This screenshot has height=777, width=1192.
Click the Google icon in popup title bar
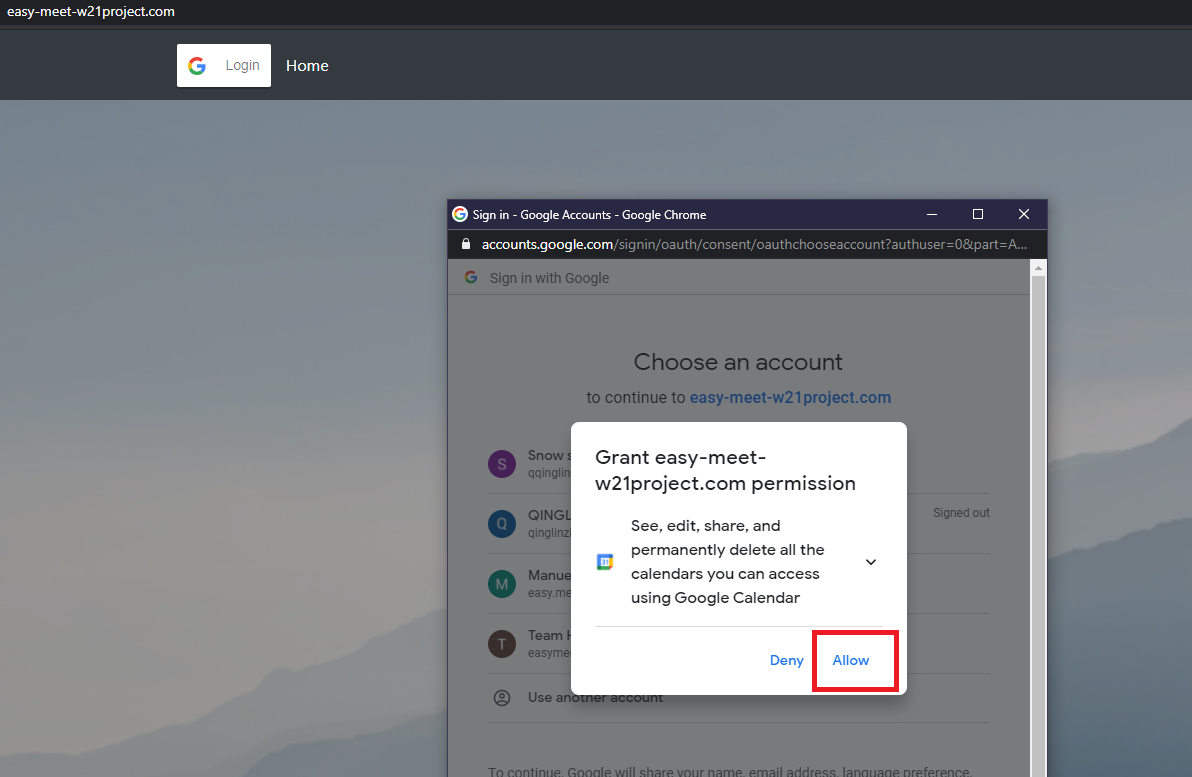tap(460, 214)
